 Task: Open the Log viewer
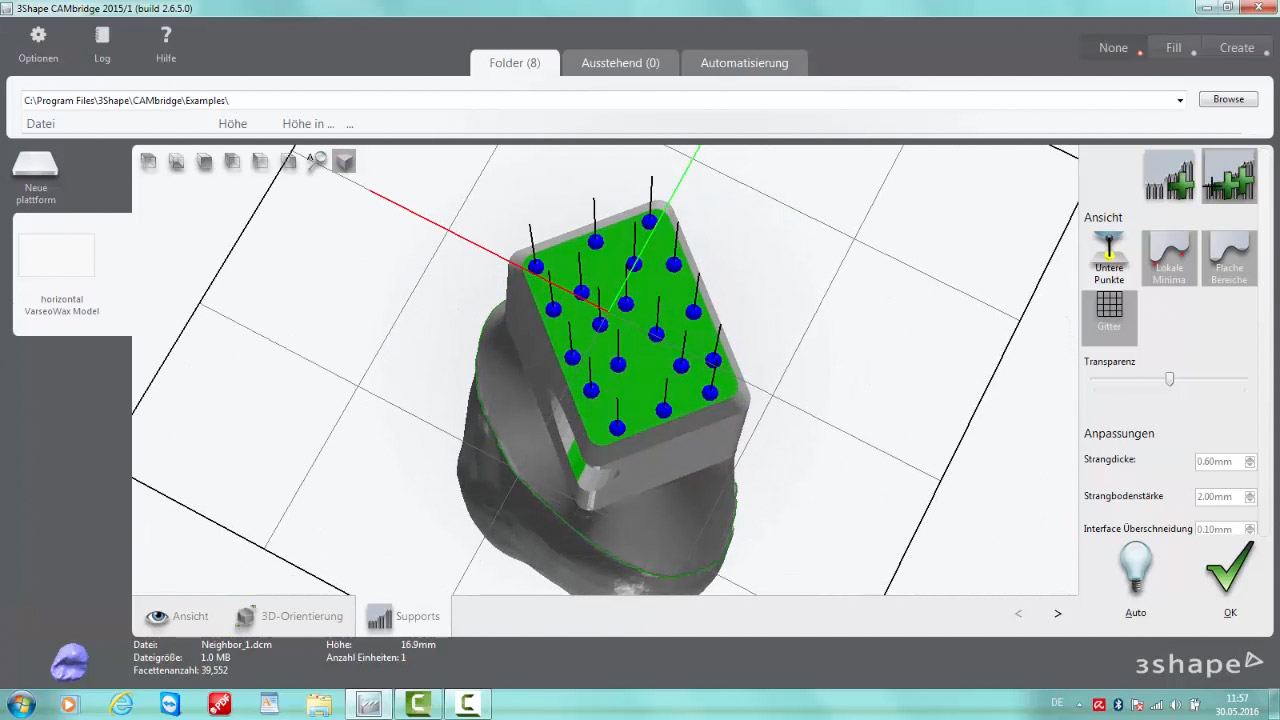(102, 44)
